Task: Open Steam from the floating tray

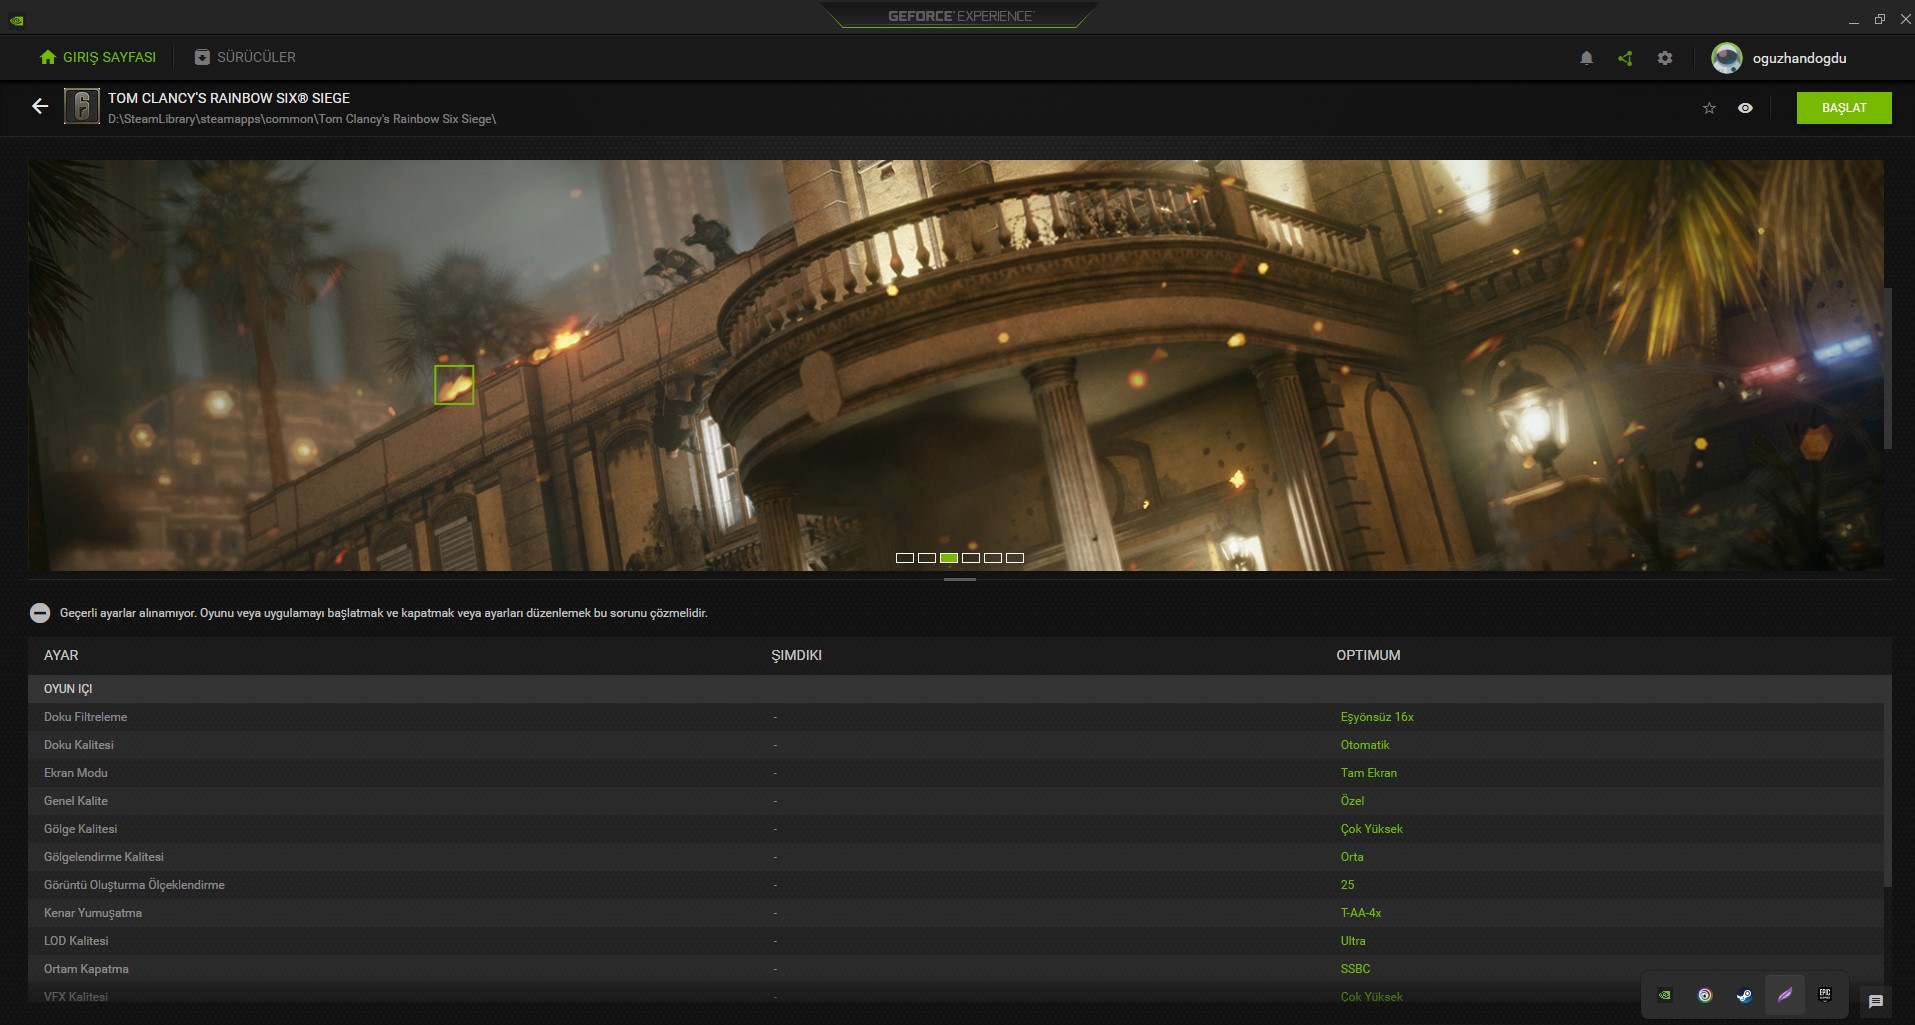Action: tap(1745, 995)
